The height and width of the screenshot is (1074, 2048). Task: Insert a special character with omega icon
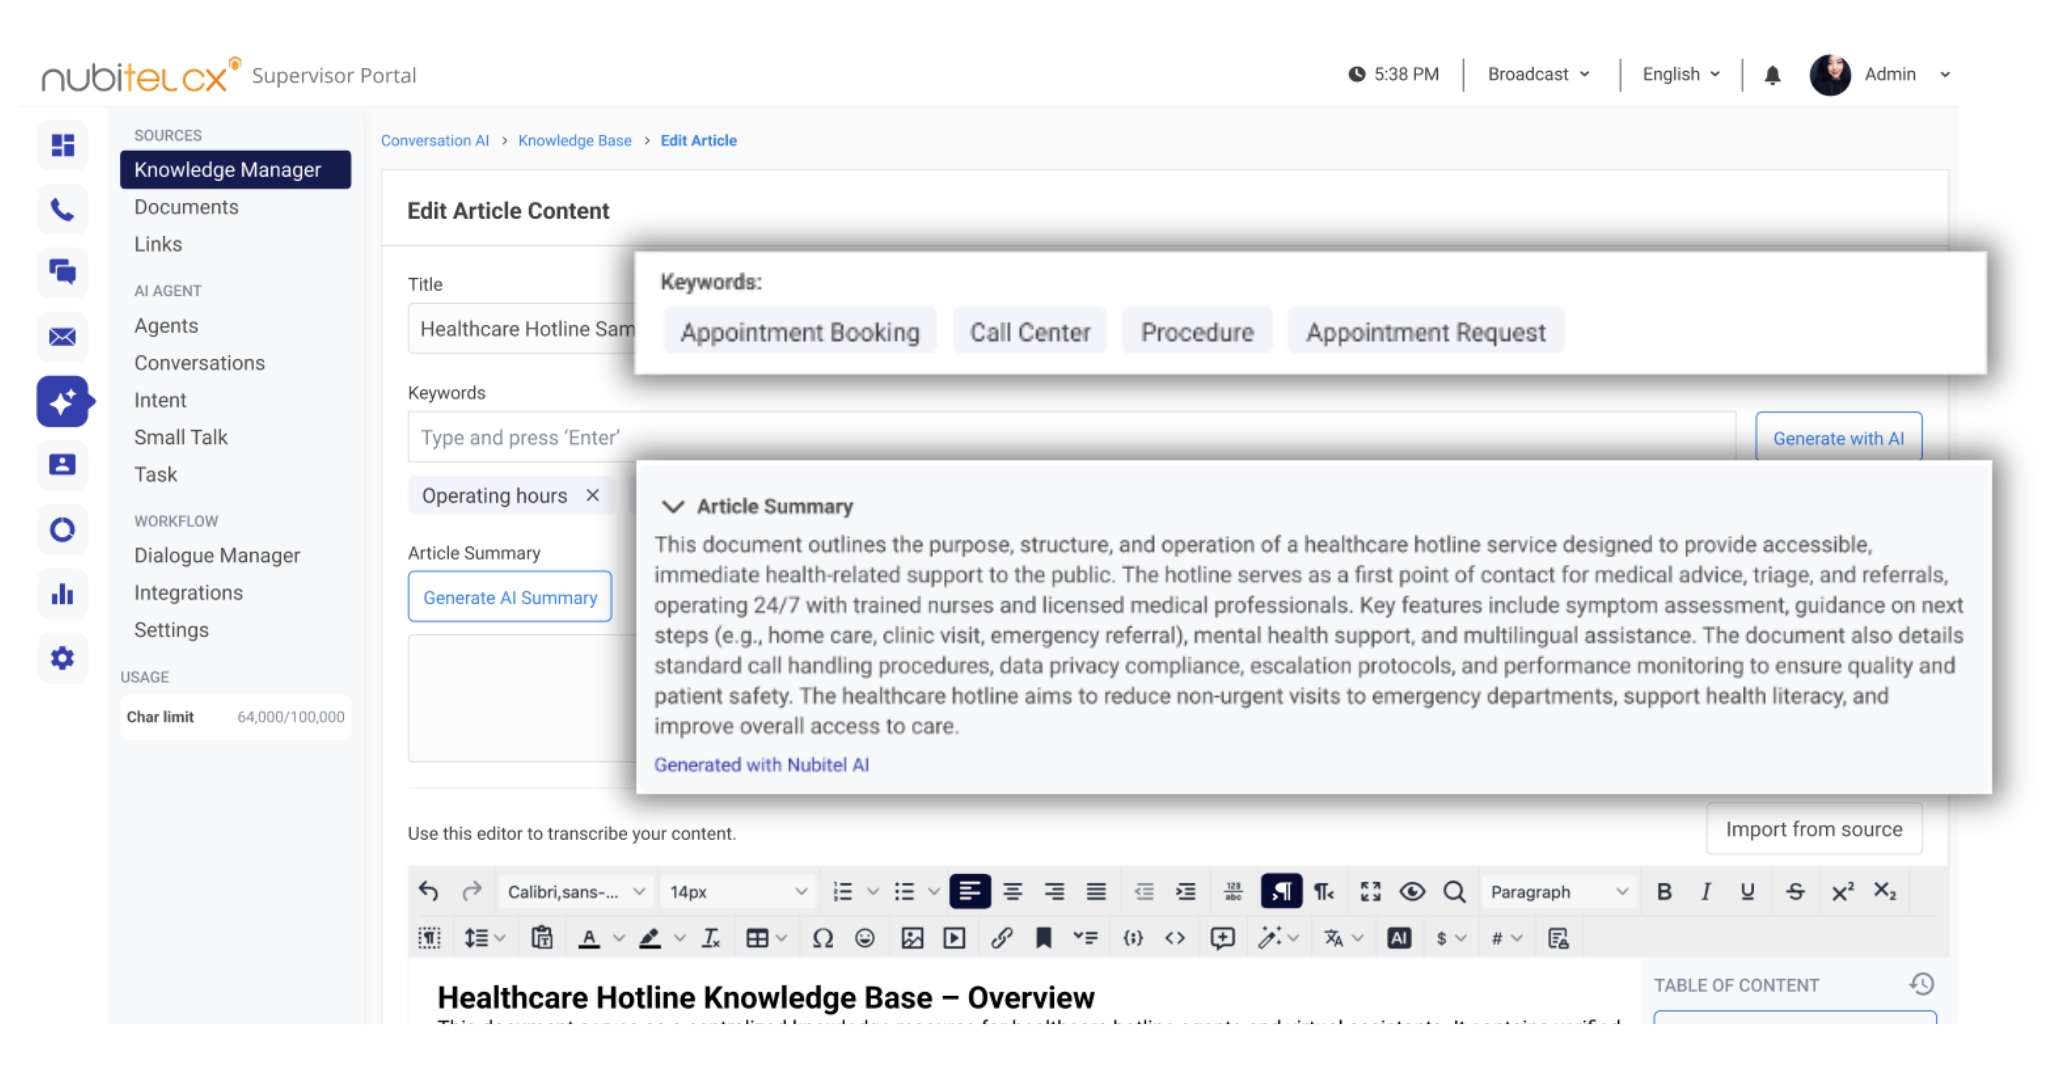click(x=822, y=938)
